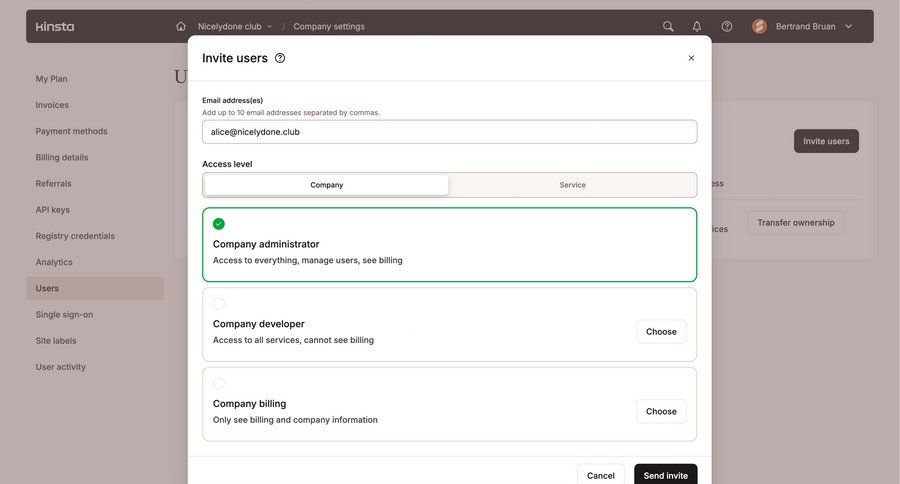The width and height of the screenshot is (900, 484).
Task: Click into Email address(es) input field
Action: click(x=449, y=132)
